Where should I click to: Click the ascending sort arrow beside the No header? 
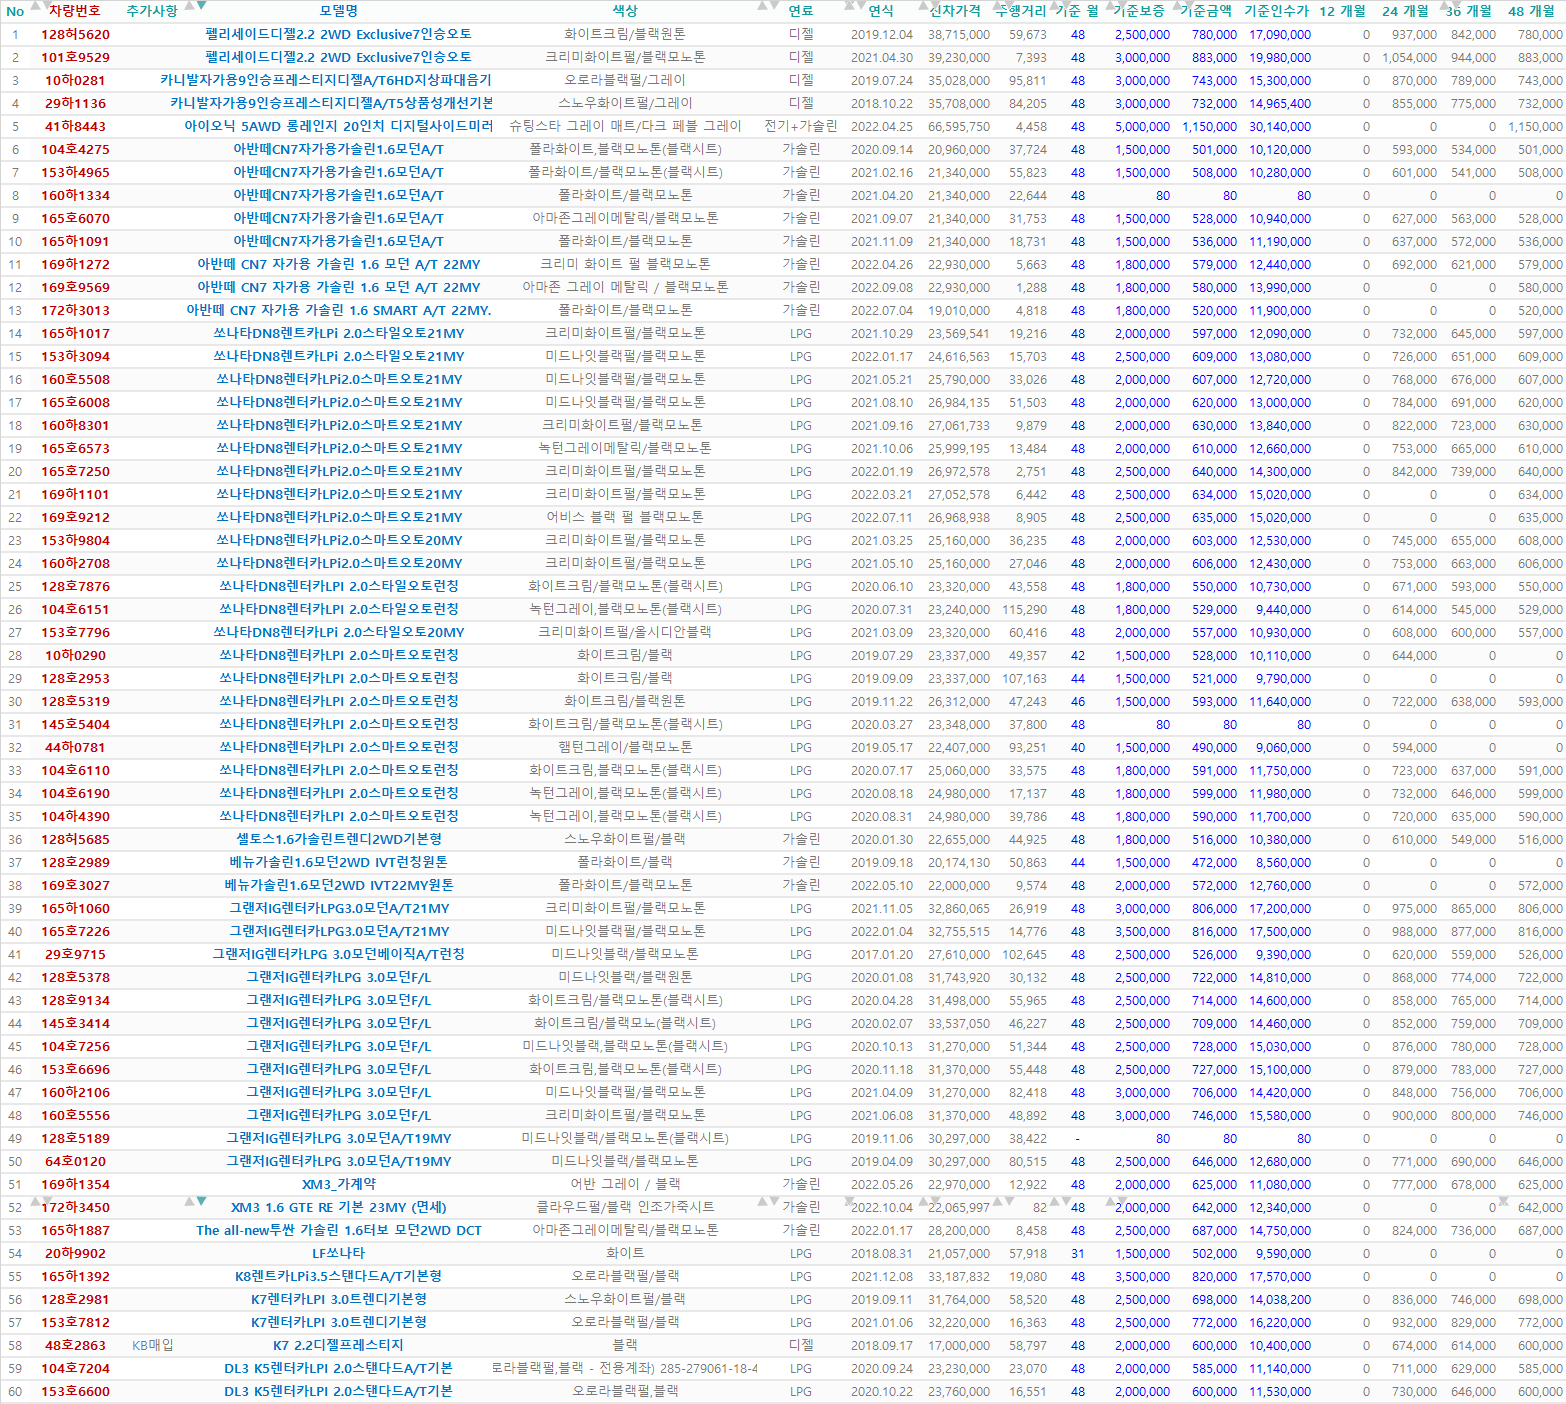(33, 6)
